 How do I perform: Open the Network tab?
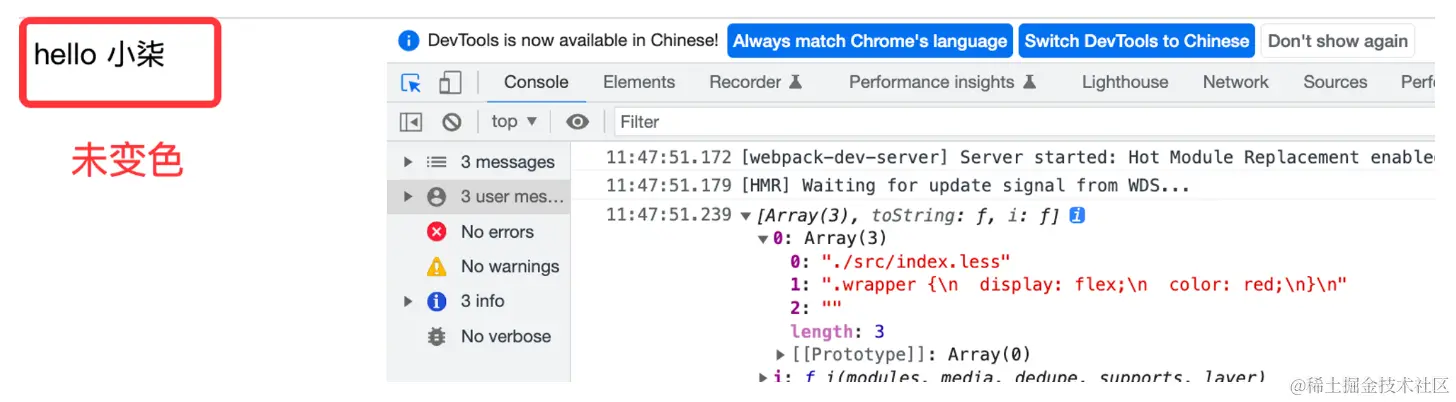pyautogui.click(x=1235, y=82)
